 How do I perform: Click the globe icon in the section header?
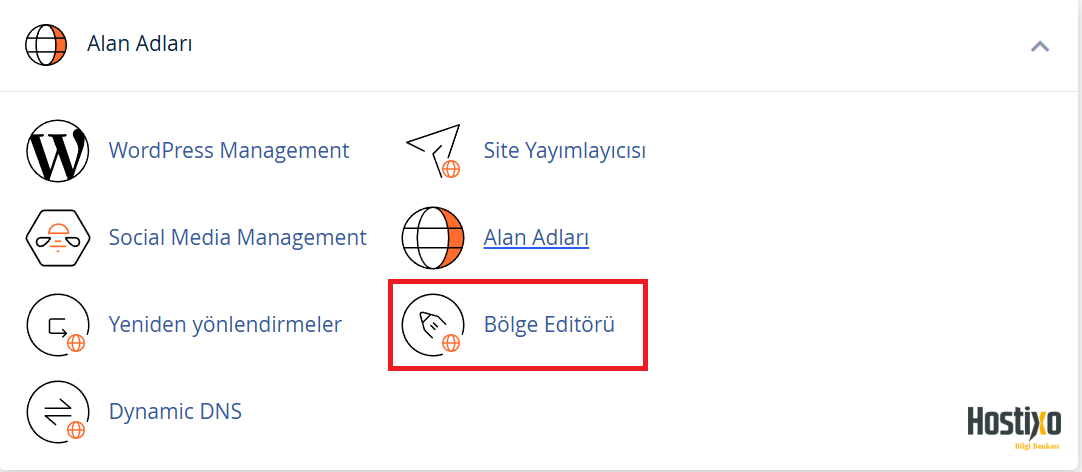46,45
